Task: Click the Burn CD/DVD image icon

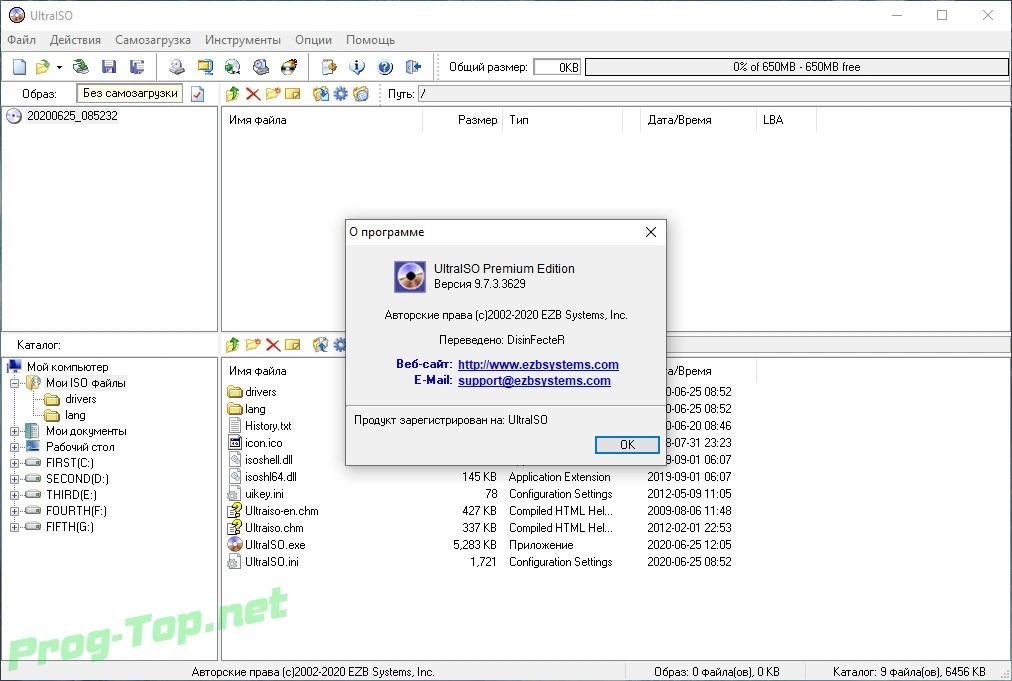Action: click(x=289, y=66)
